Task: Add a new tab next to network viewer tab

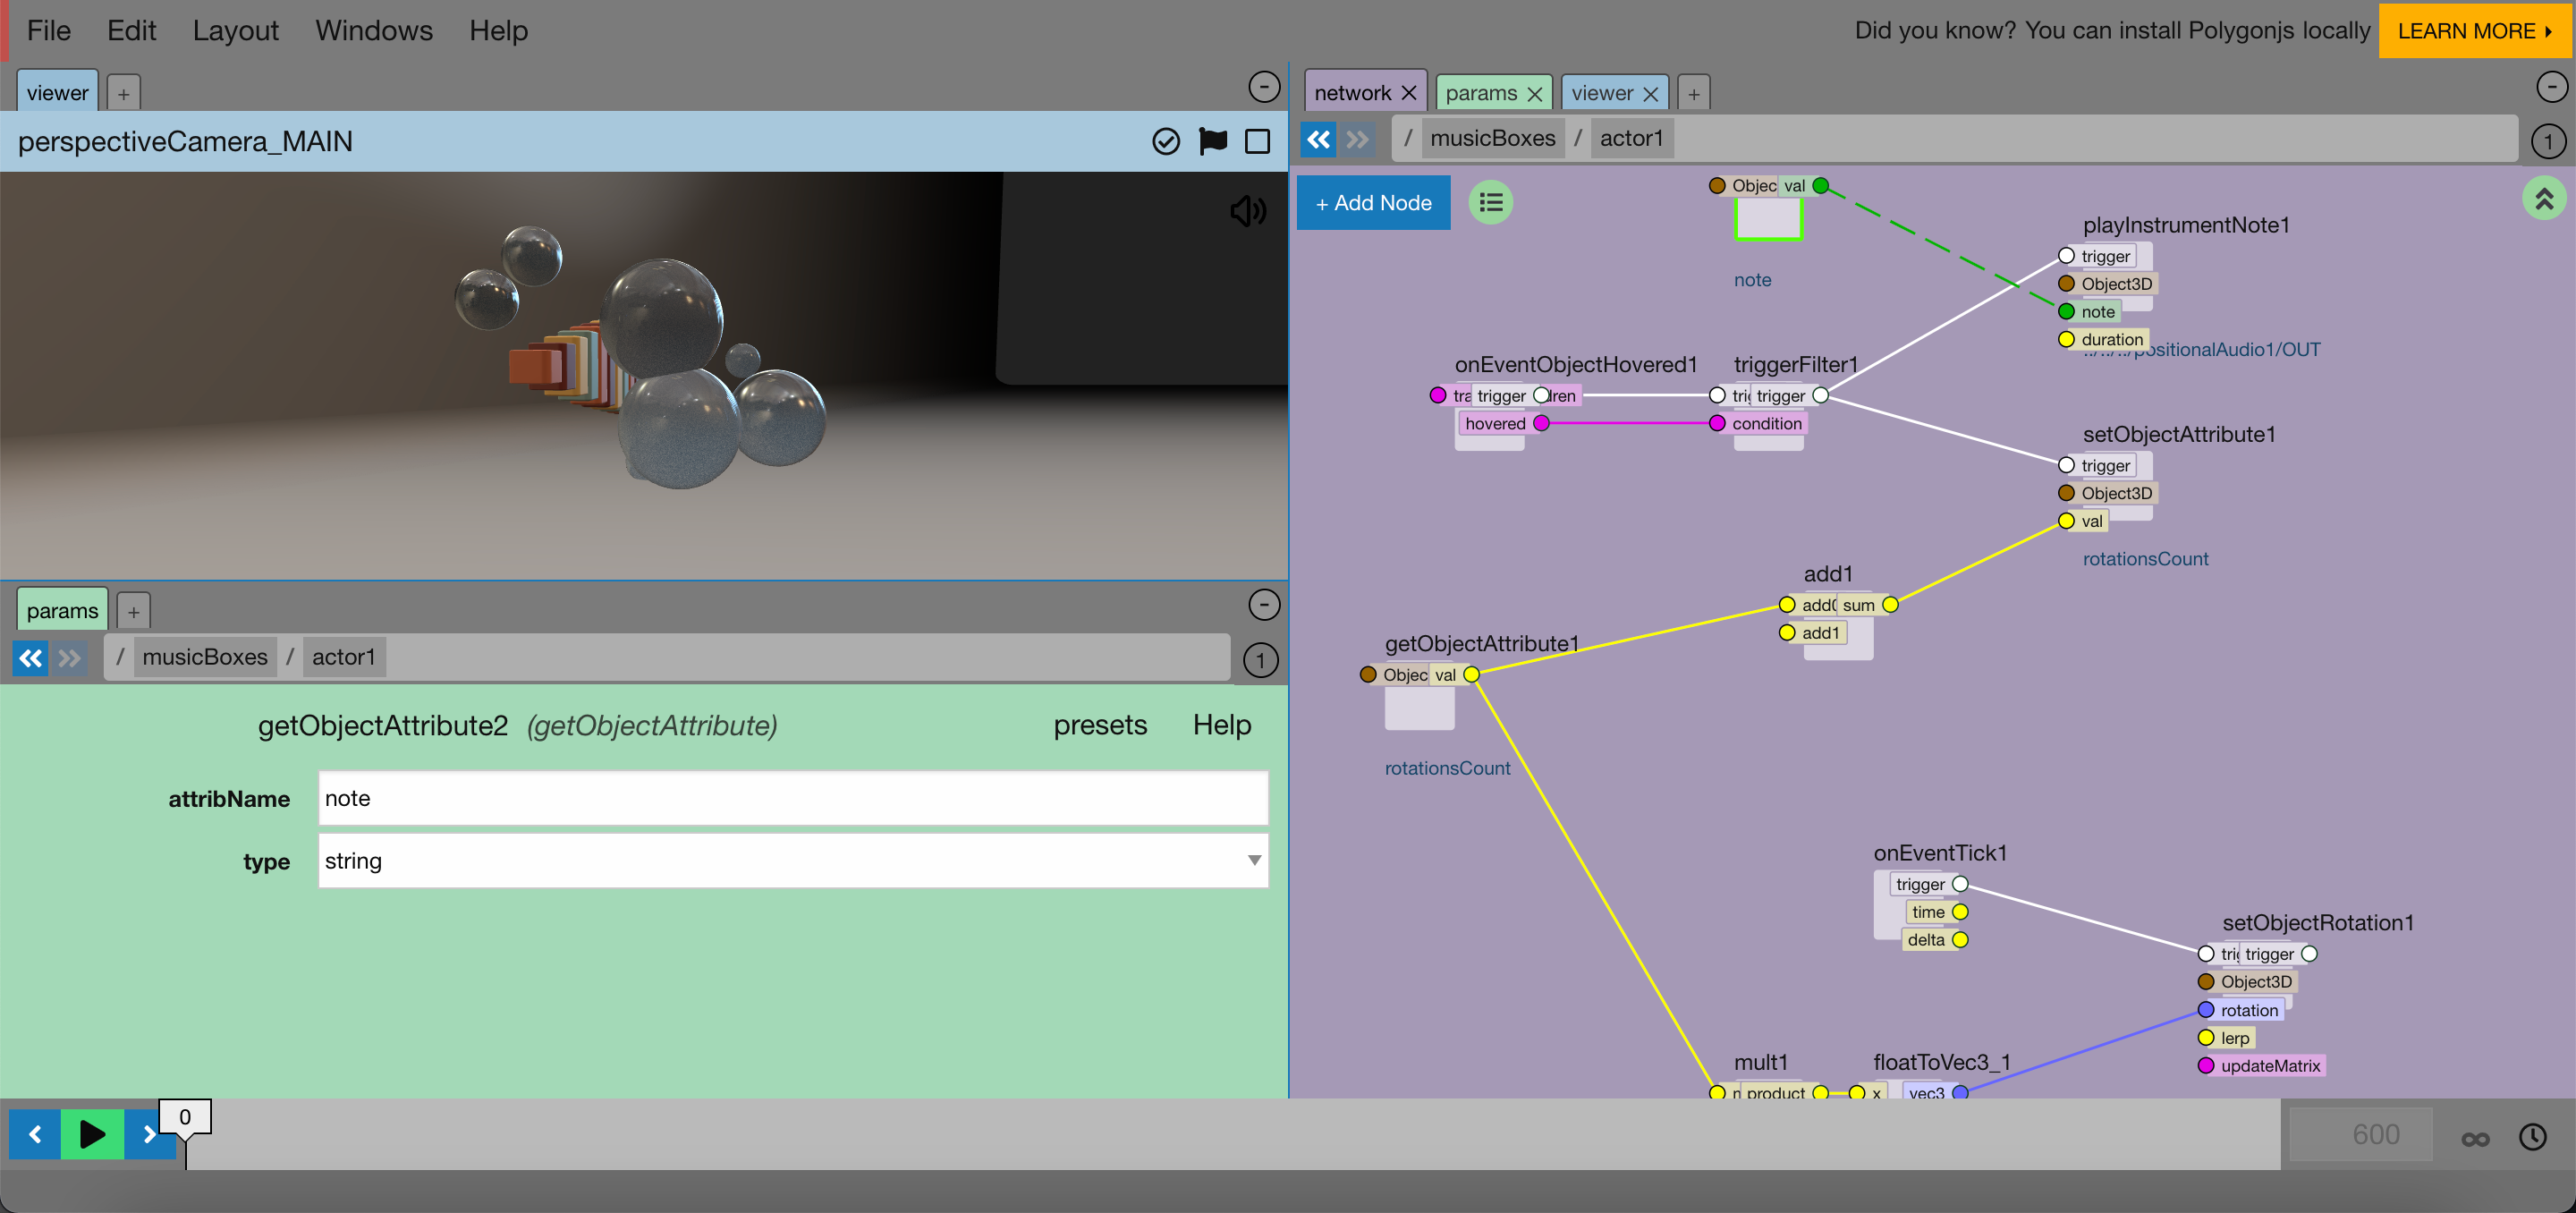Action: pos(1693,94)
